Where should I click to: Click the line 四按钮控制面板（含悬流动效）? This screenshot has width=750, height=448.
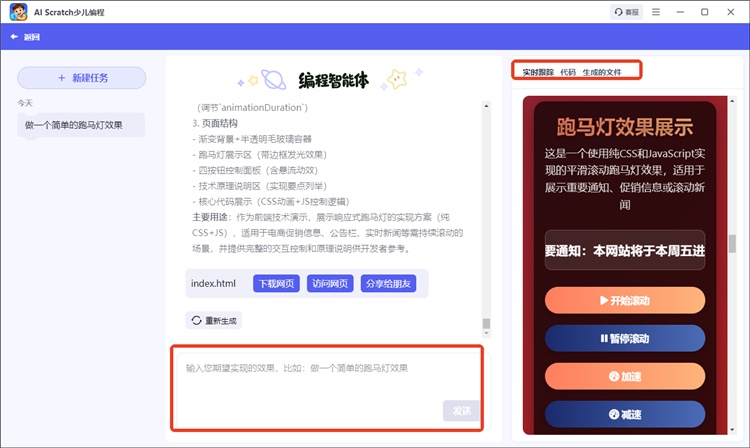[x=255, y=170]
